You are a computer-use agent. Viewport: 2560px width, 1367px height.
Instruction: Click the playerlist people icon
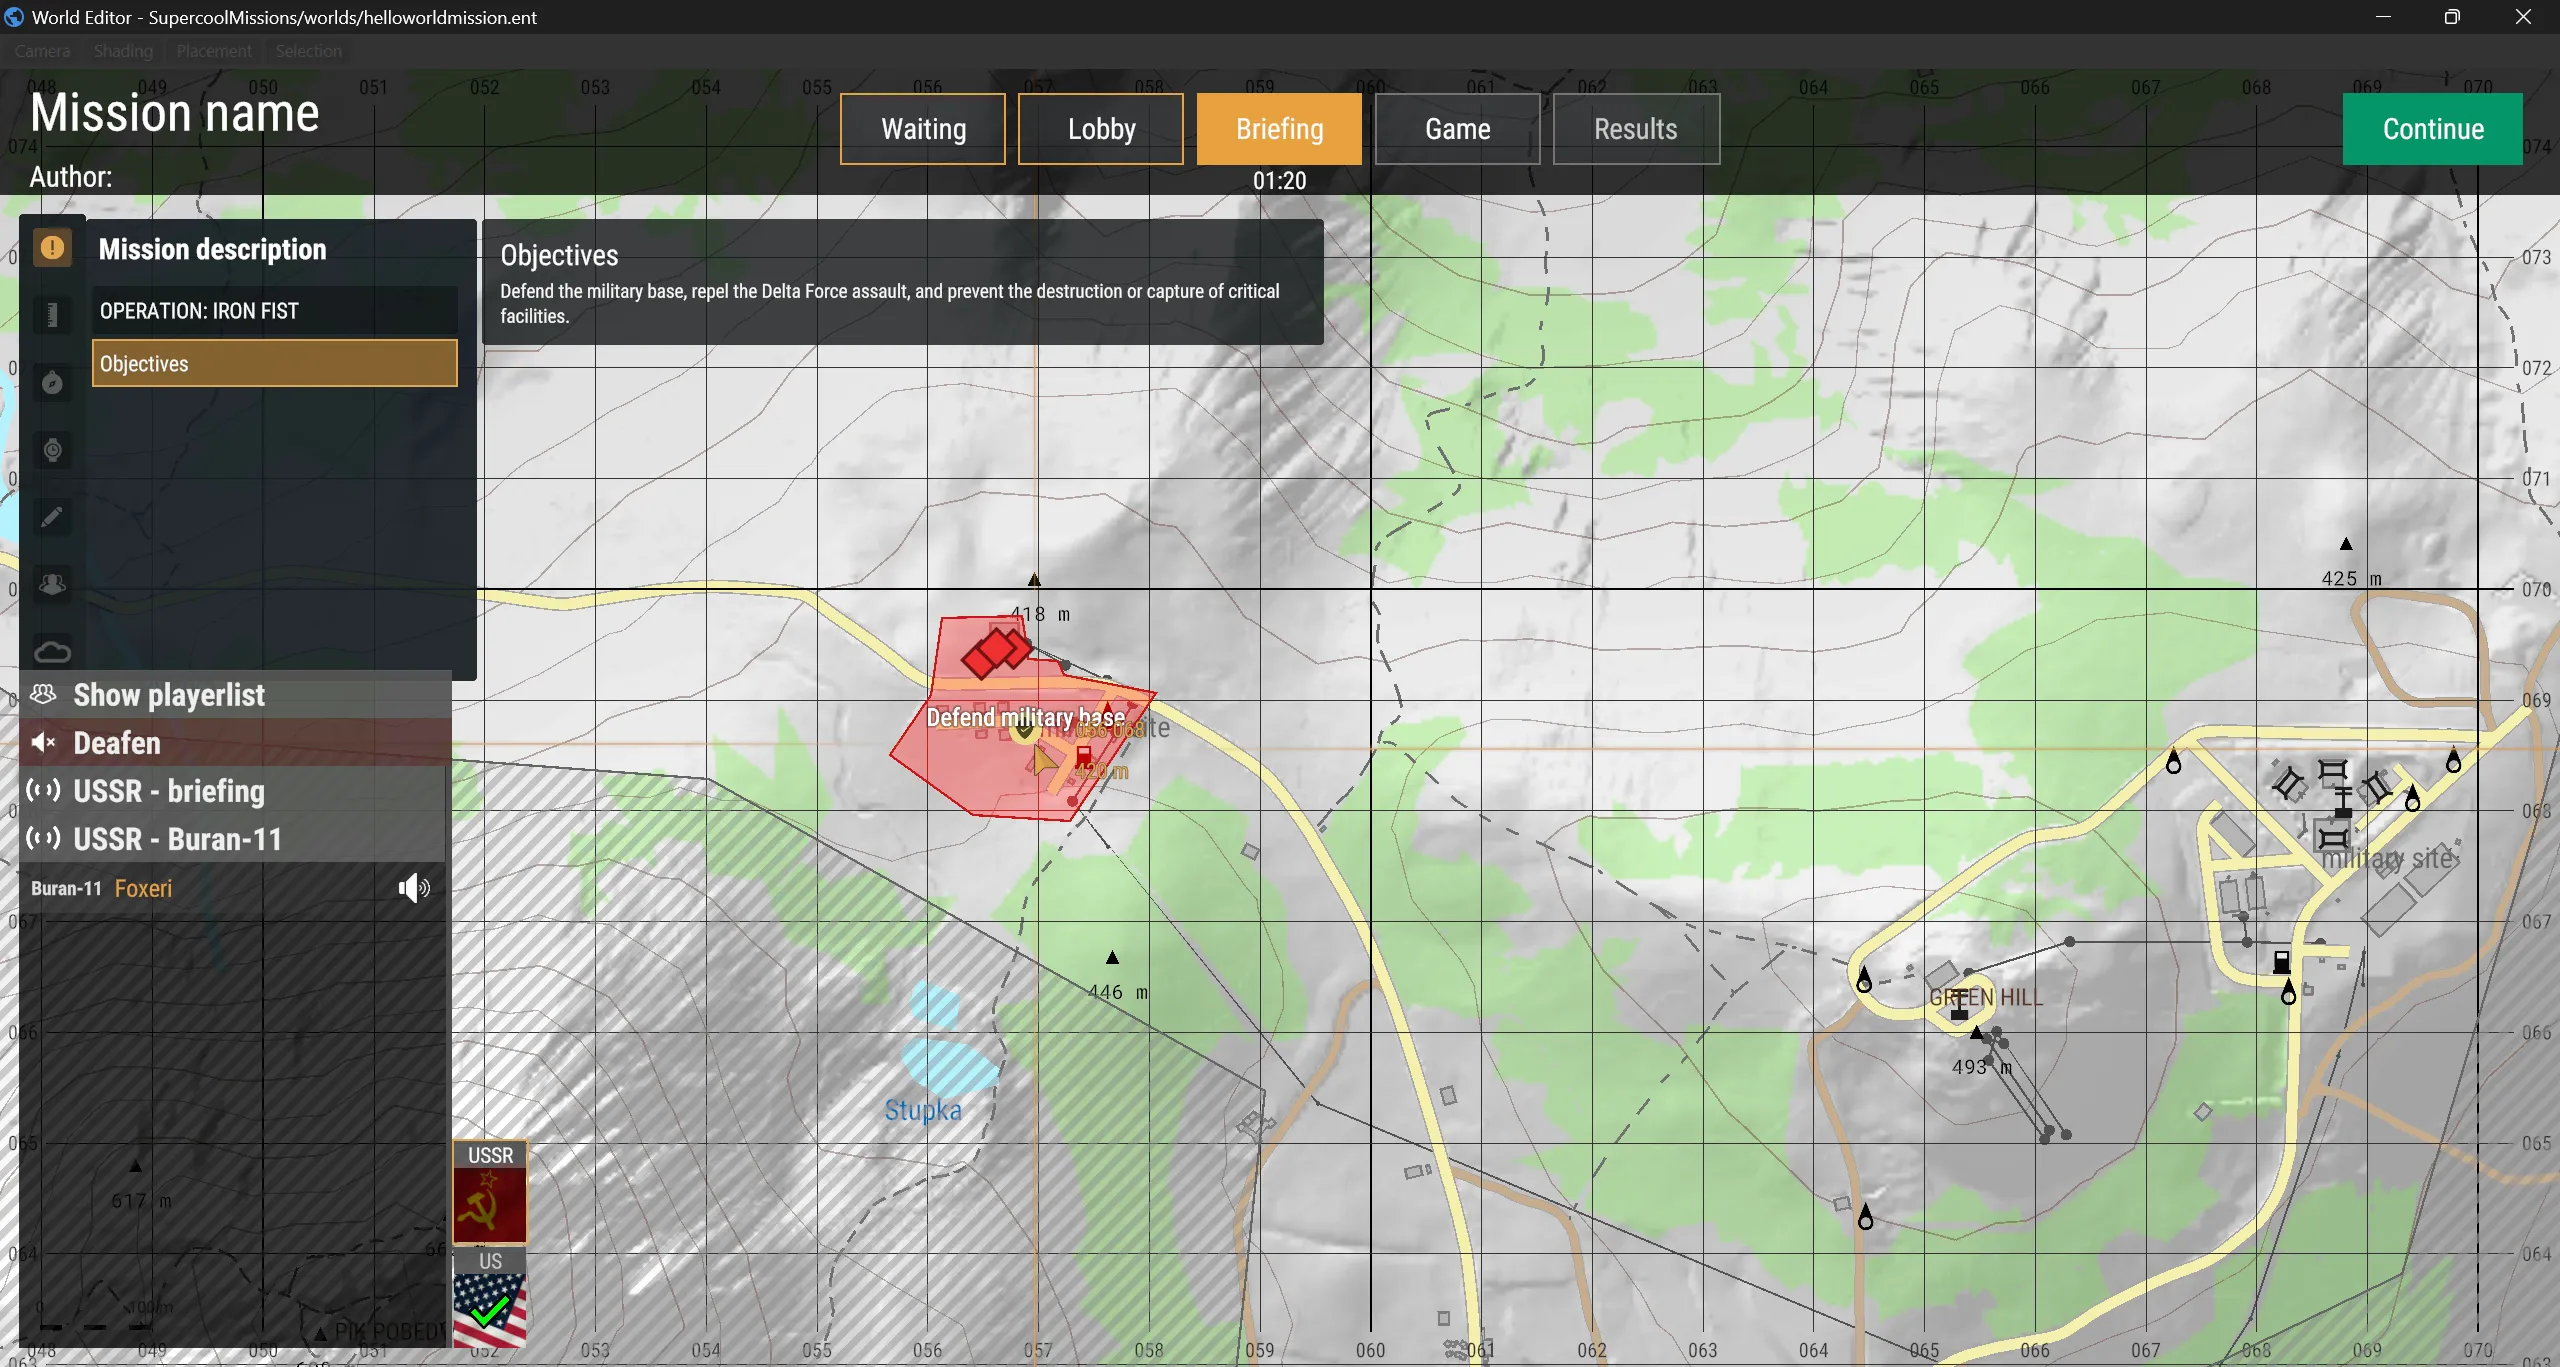click(x=43, y=694)
